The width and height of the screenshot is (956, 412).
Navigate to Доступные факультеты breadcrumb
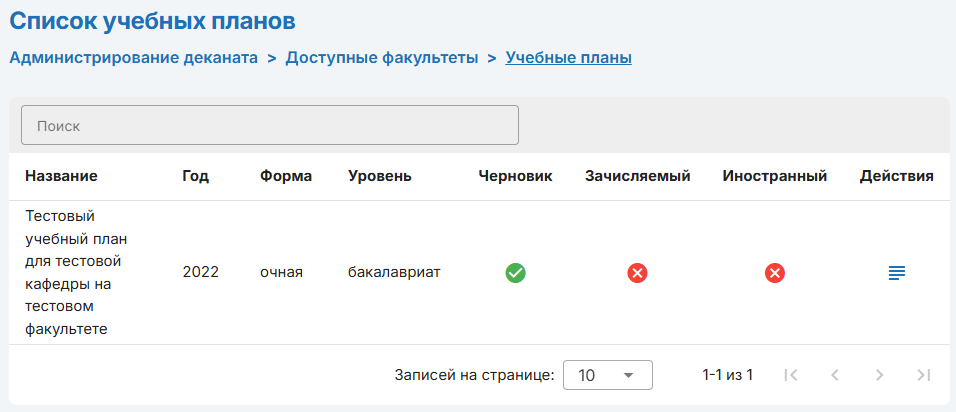tap(381, 58)
